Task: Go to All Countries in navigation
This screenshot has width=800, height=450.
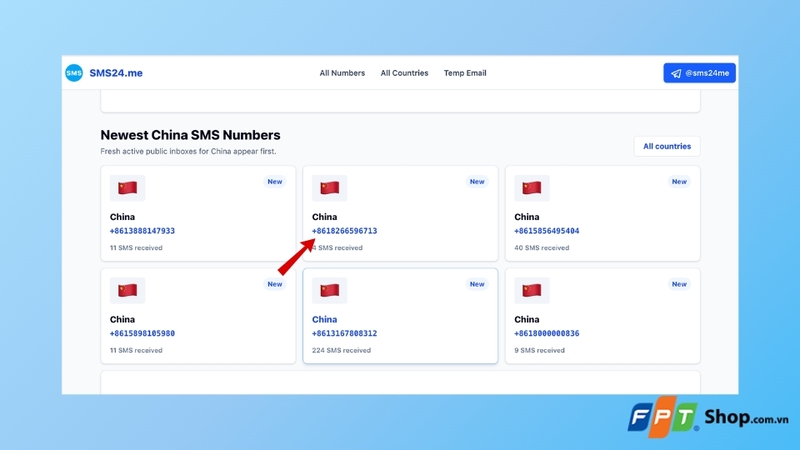Action: pyautogui.click(x=404, y=73)
